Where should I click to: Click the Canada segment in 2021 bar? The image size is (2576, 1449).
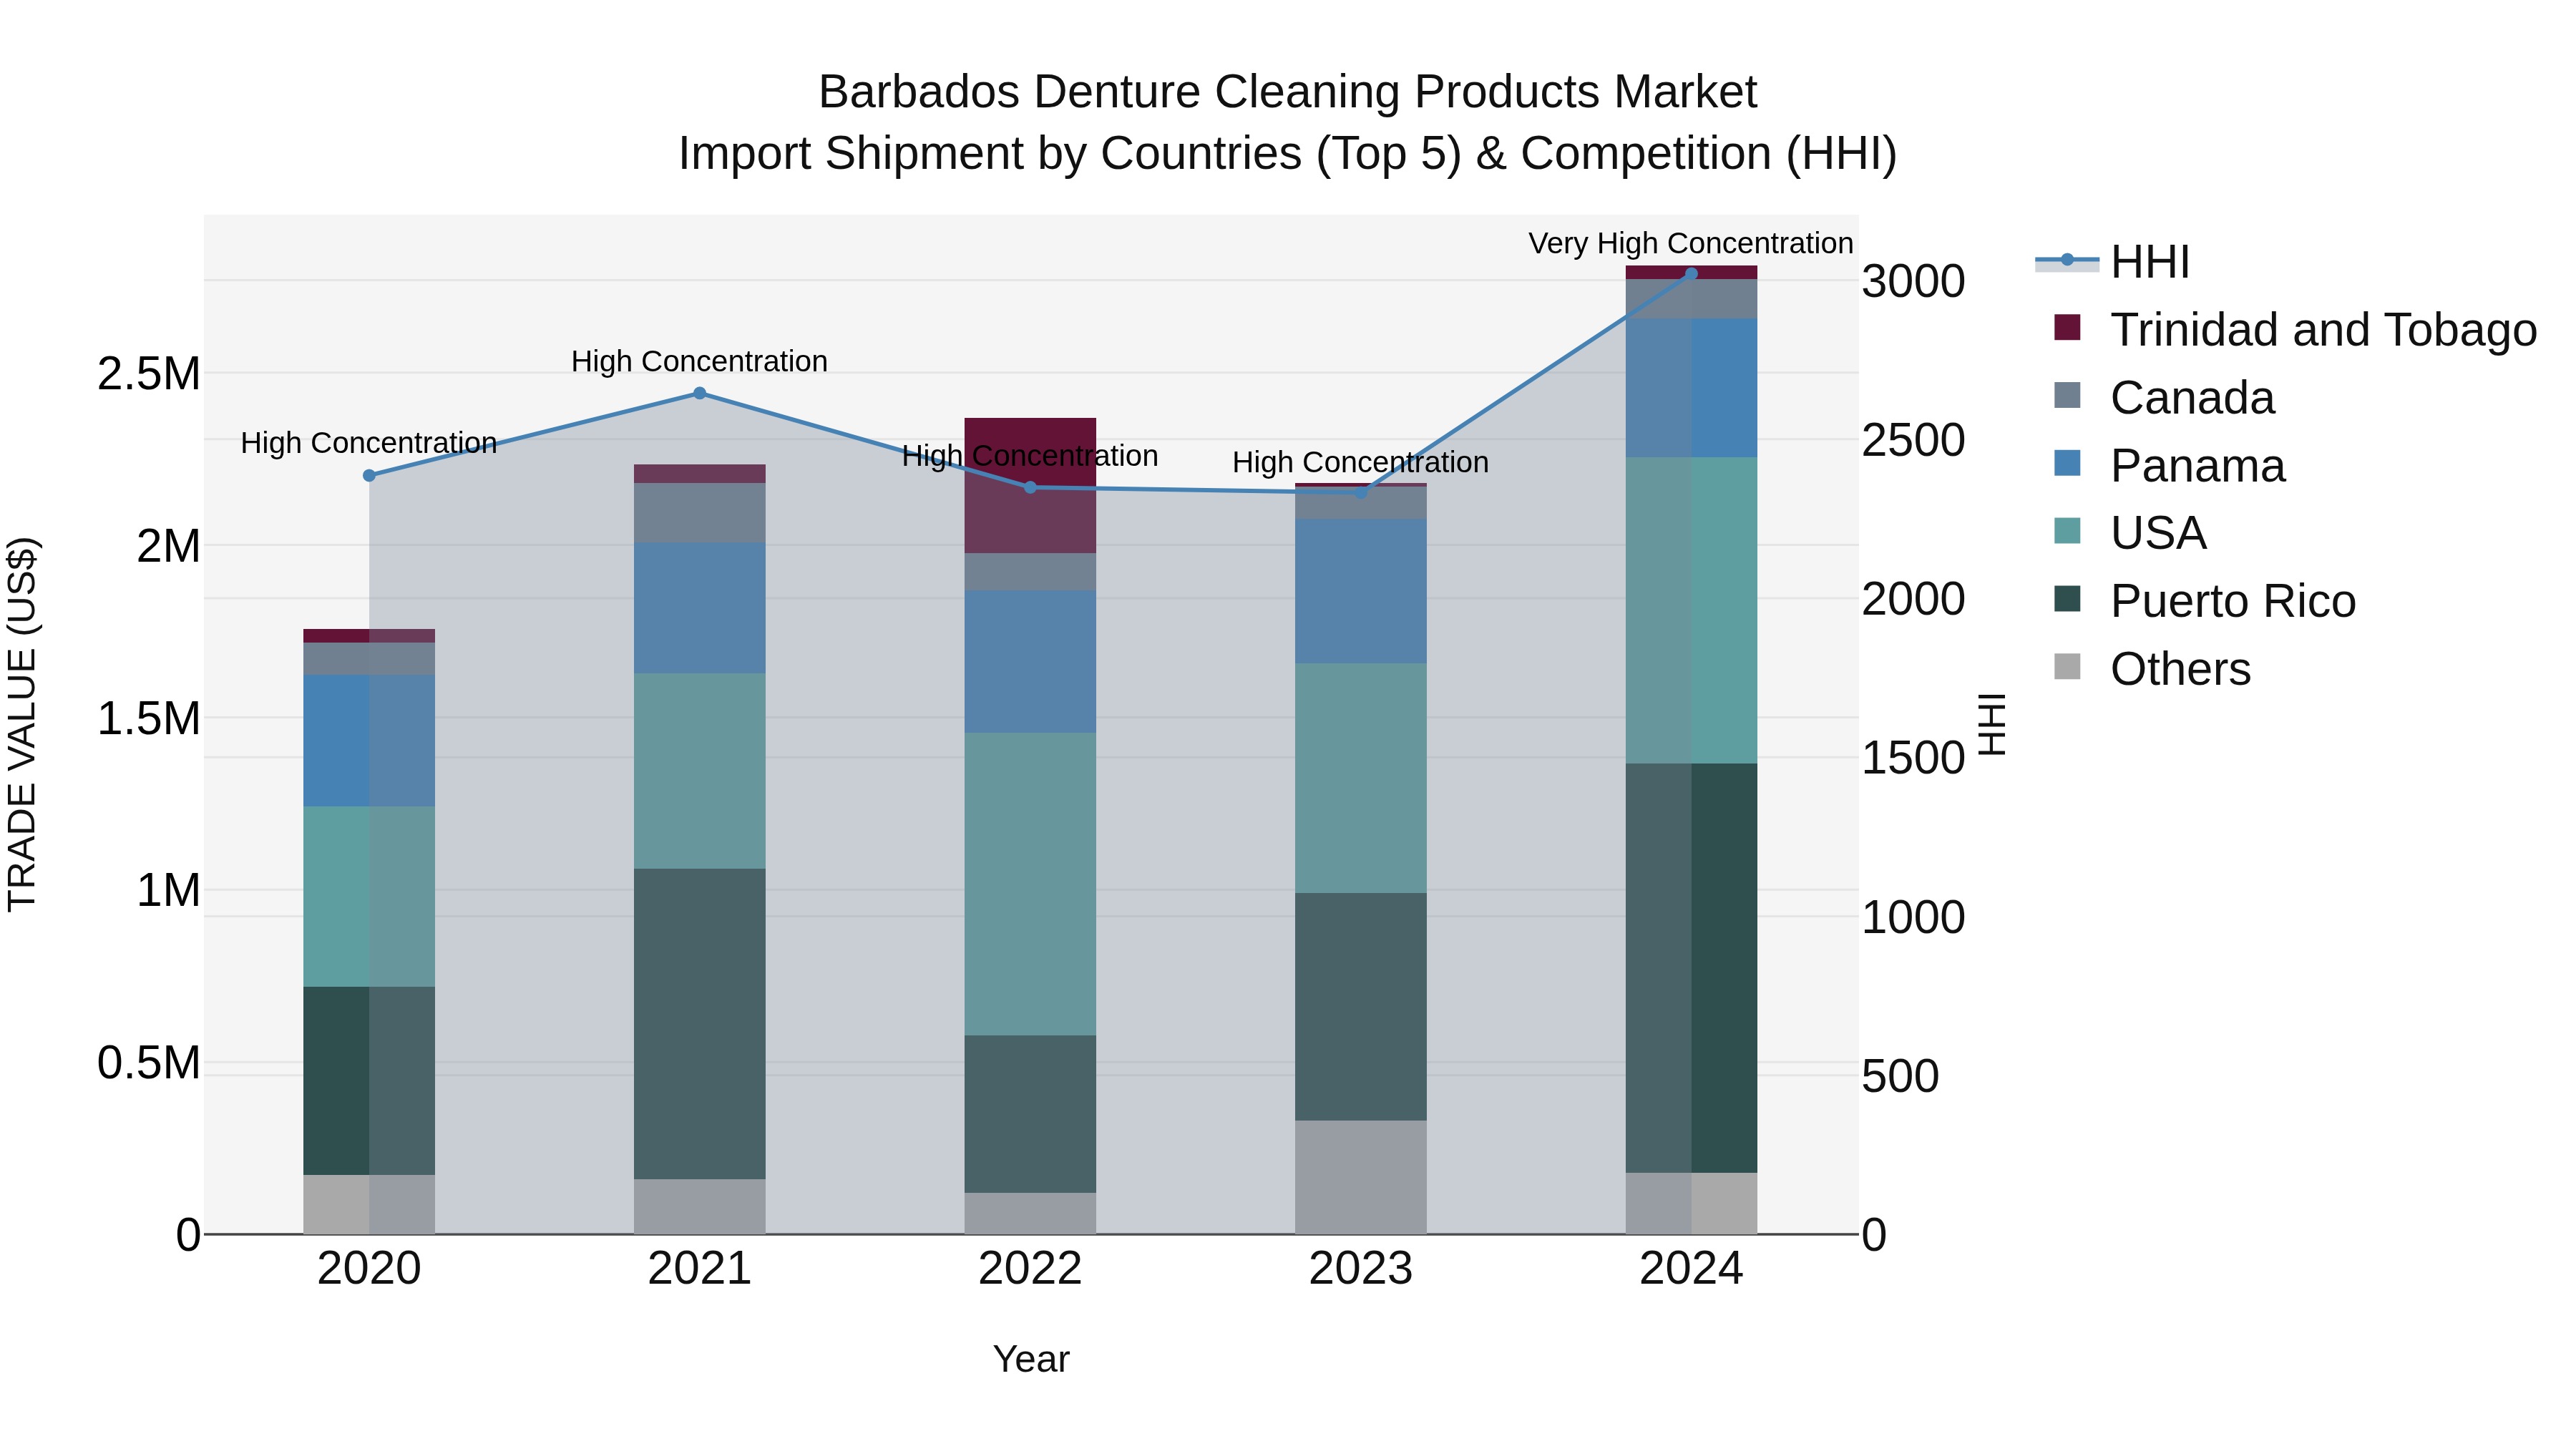click(700, 514)
